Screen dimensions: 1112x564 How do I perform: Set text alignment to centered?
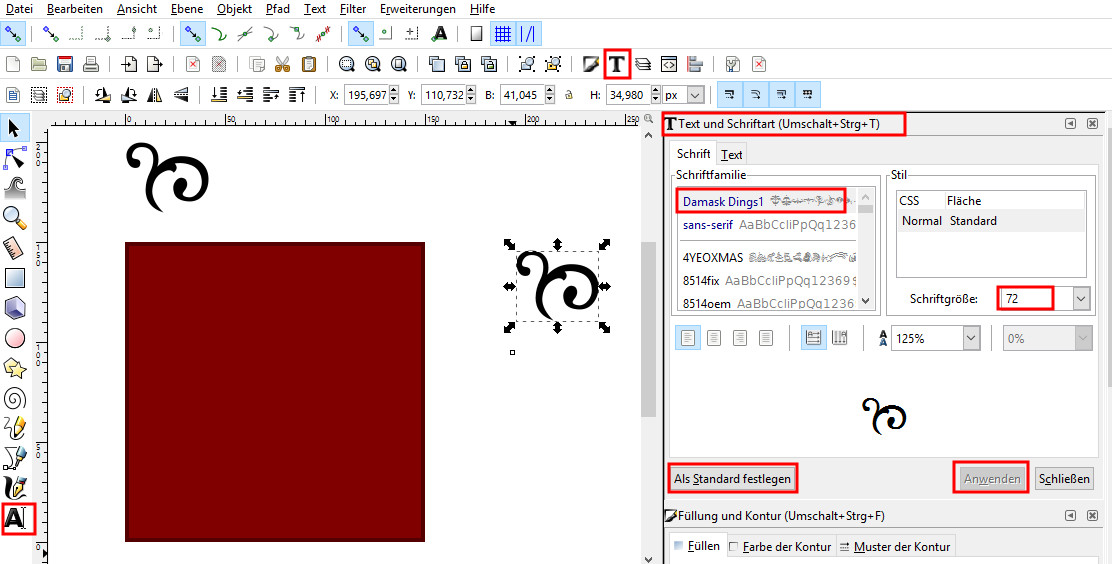(714, 338)
